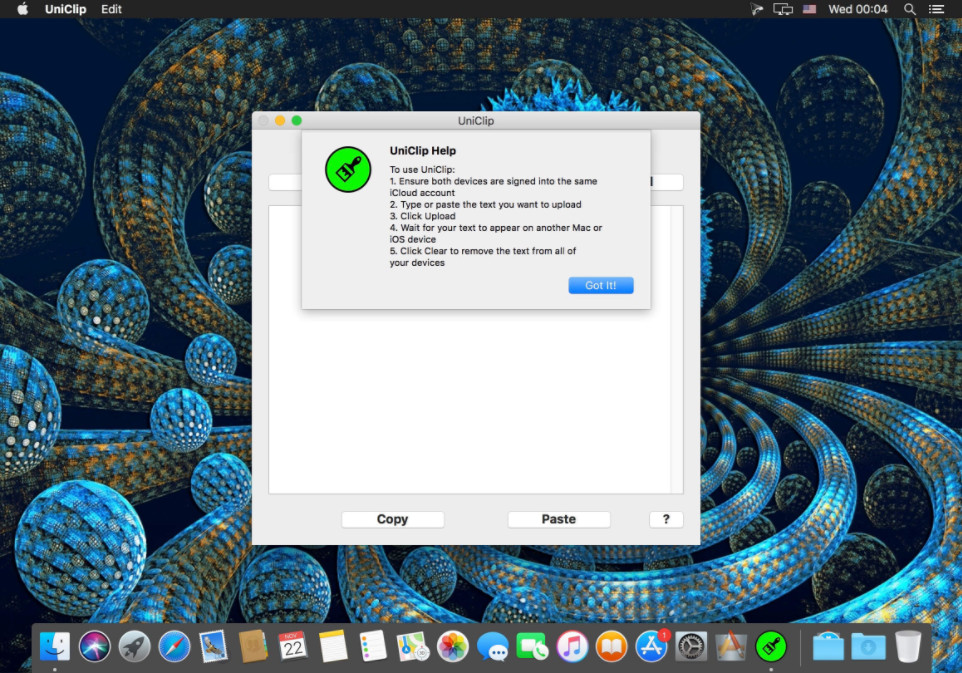Screen dimensions: 962x673
Task: Open Messages from the dock
Action: [x=493, y=647]
